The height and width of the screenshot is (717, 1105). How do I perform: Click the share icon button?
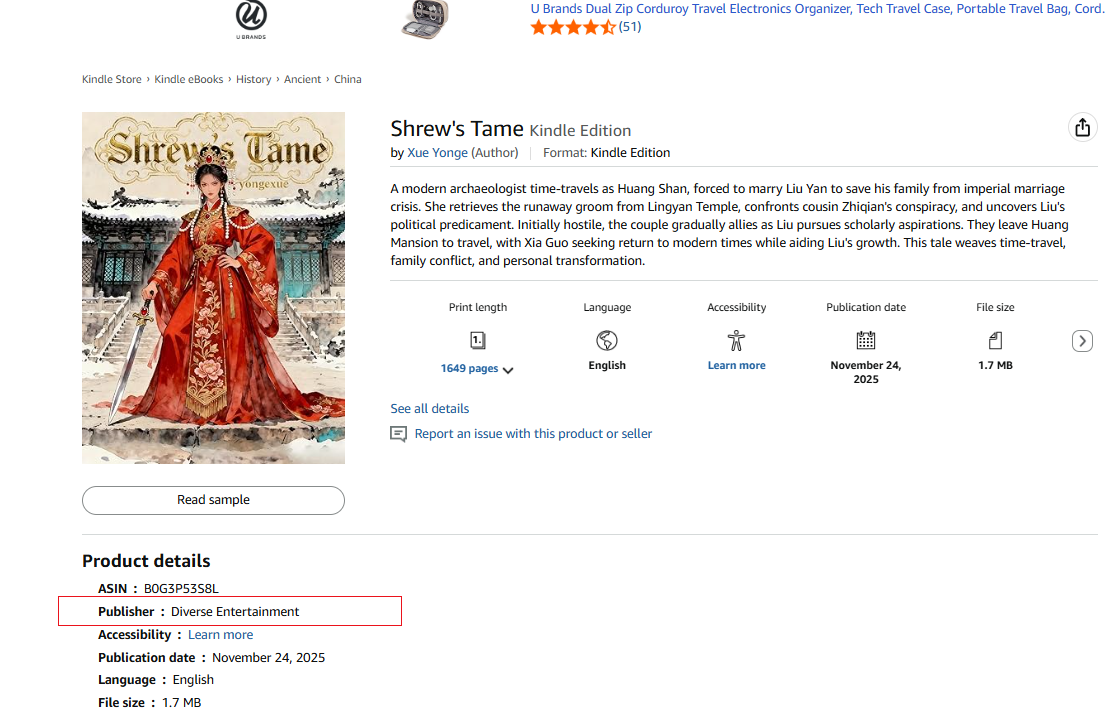pos(1082,127)
